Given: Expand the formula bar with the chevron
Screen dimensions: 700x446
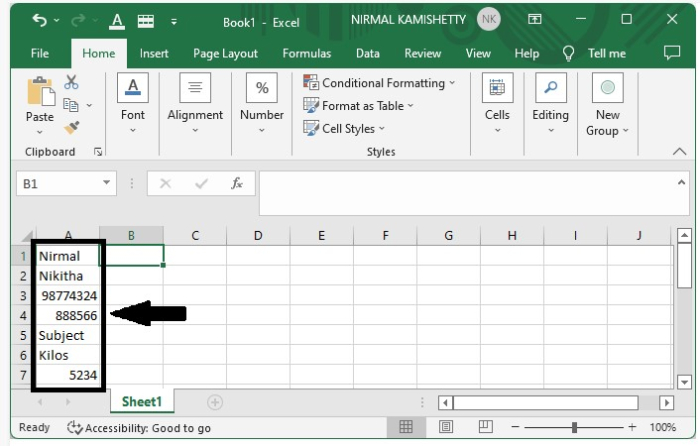Looking at the screenshot, I should 681,182.
